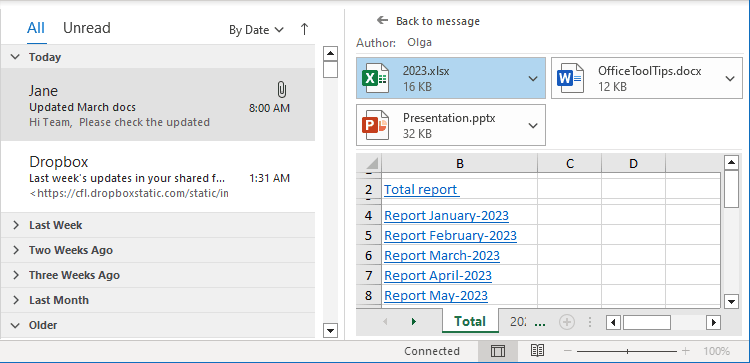Click the spreadsheet vertical scroll up arrow

pyautogui.click(x=732, y=163)
